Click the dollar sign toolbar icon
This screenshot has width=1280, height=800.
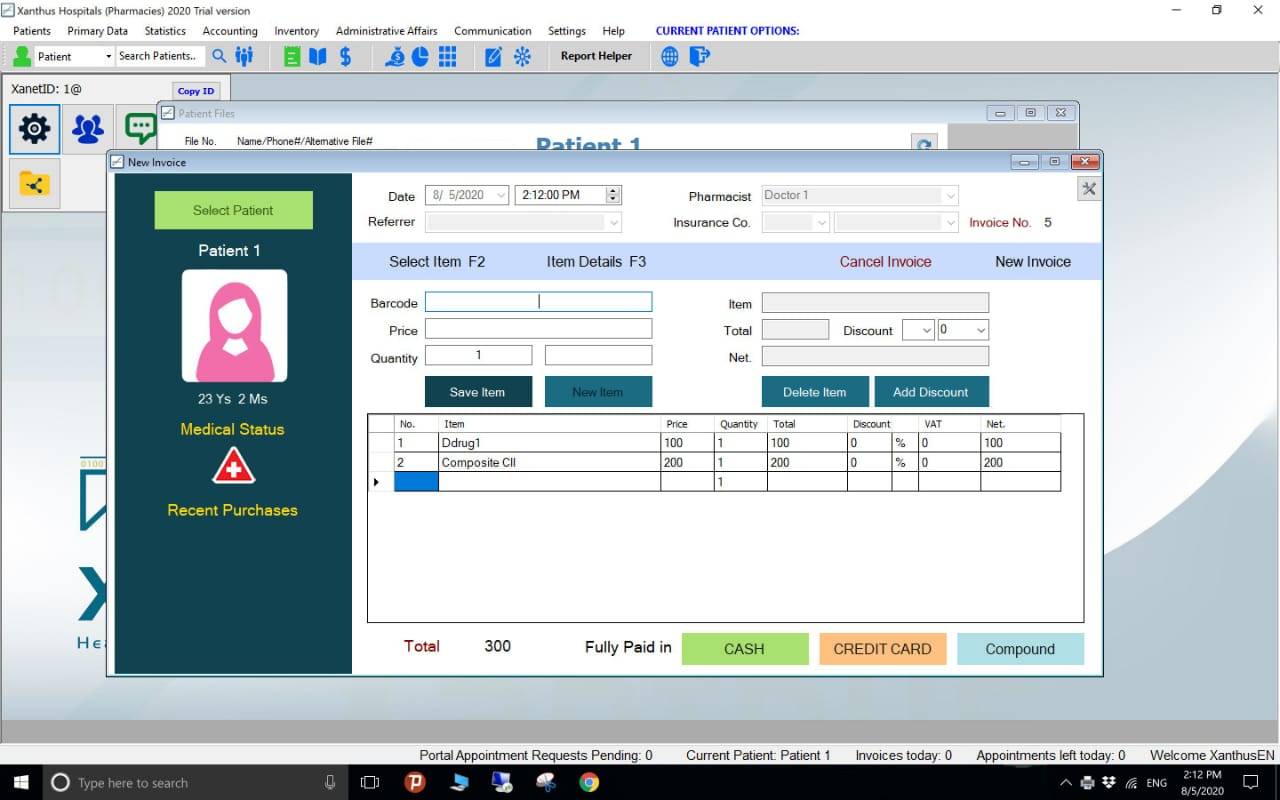(x=346, y=57)
